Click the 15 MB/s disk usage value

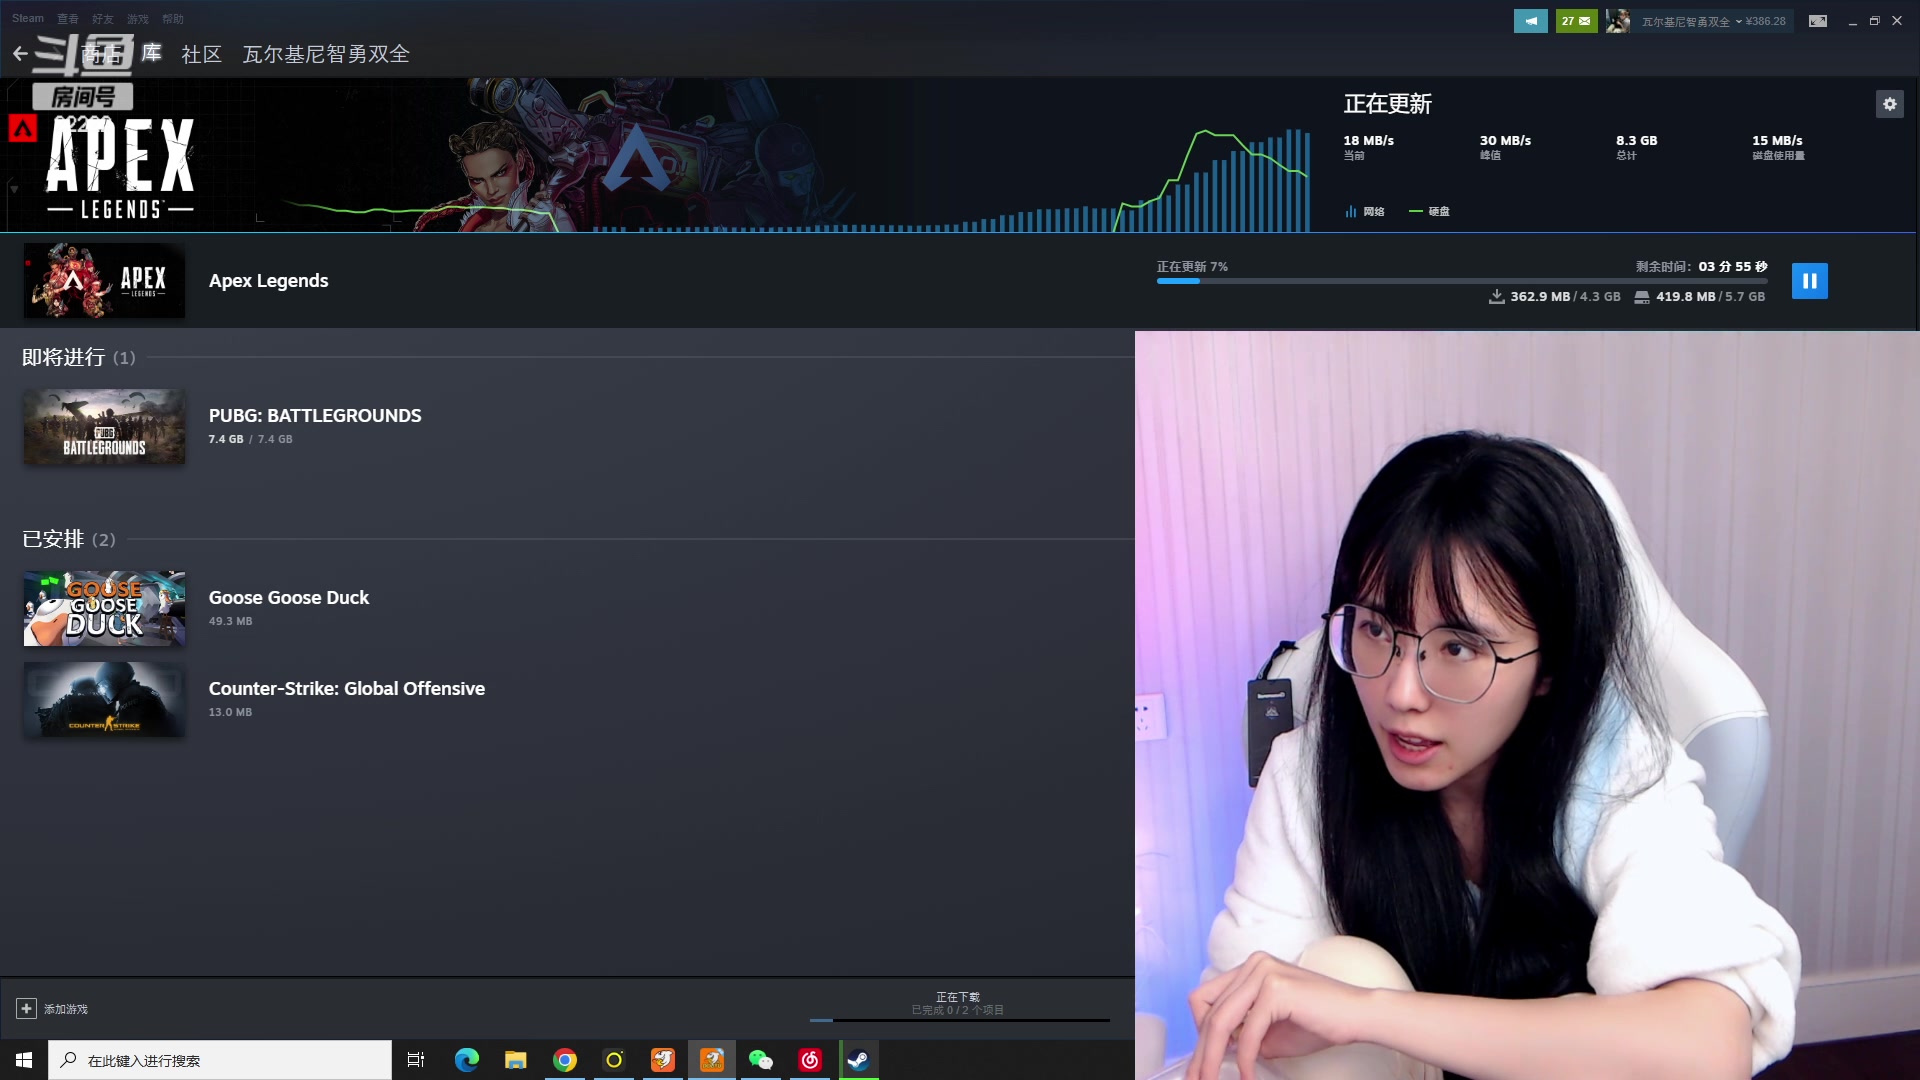pos(1777,141)
